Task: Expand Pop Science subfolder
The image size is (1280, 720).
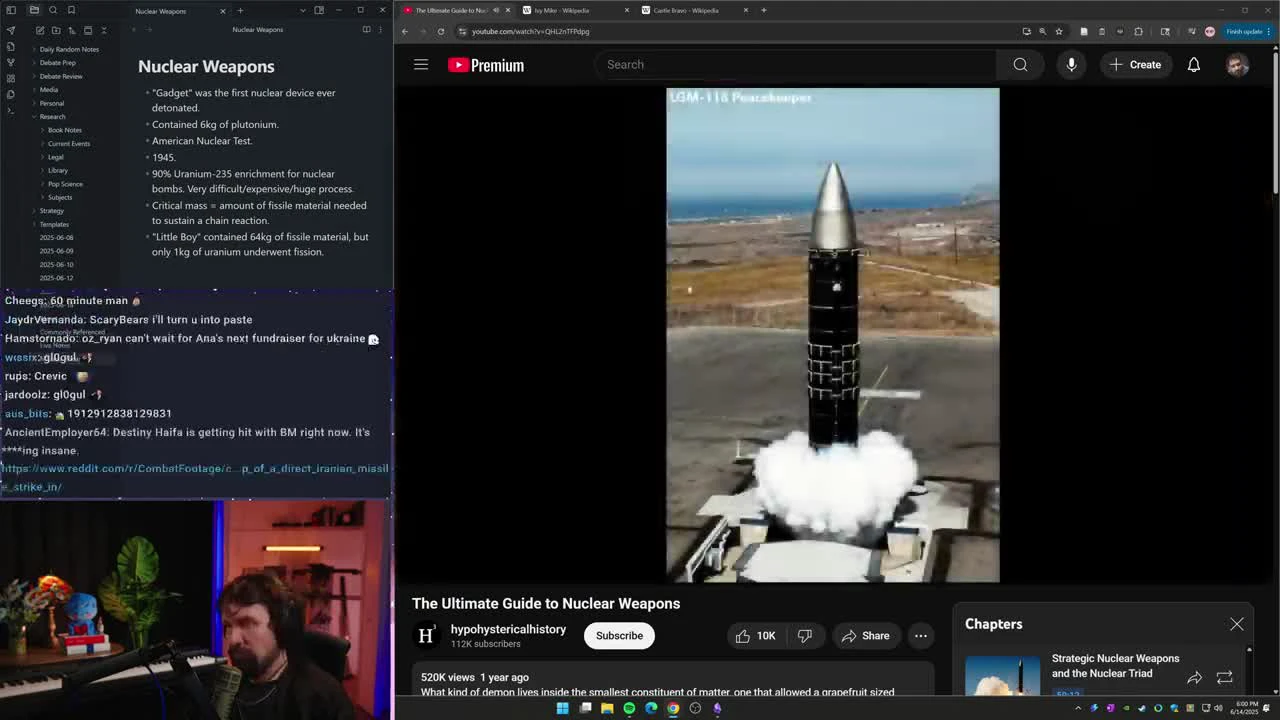Action: point(65,184)
